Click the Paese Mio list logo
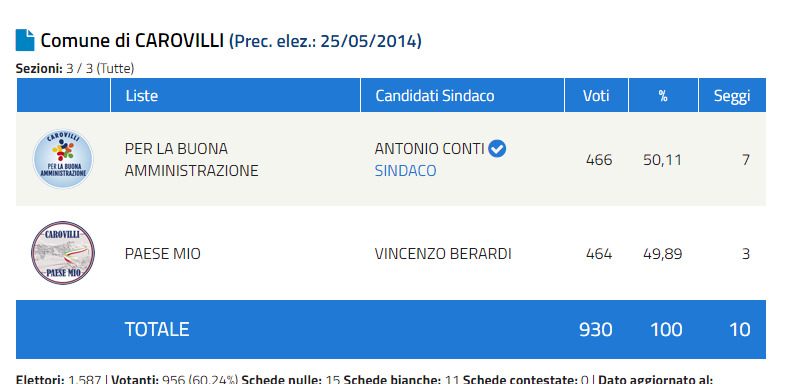The image size is (791, 384). tap(63, 253)
